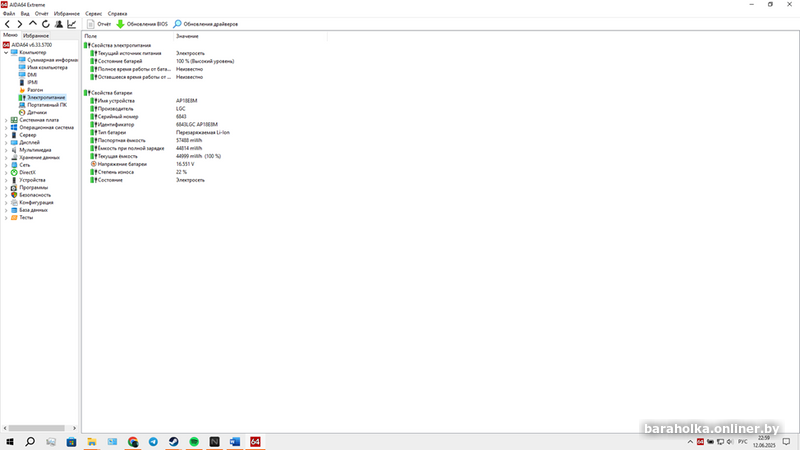The width and height of the screenshot is (800, 450).
Task: Open Steam from the taskbar
Action: point(173,442)
